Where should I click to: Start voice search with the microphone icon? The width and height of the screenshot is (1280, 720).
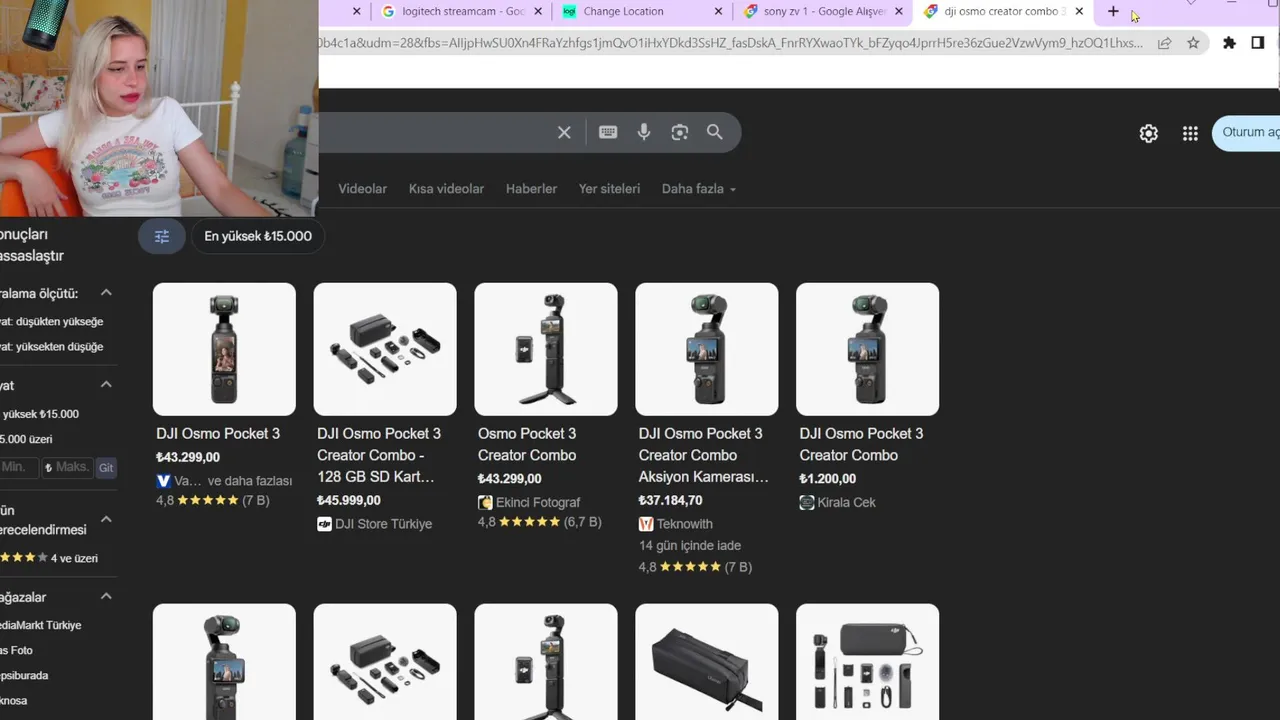[x=644, y=132]
